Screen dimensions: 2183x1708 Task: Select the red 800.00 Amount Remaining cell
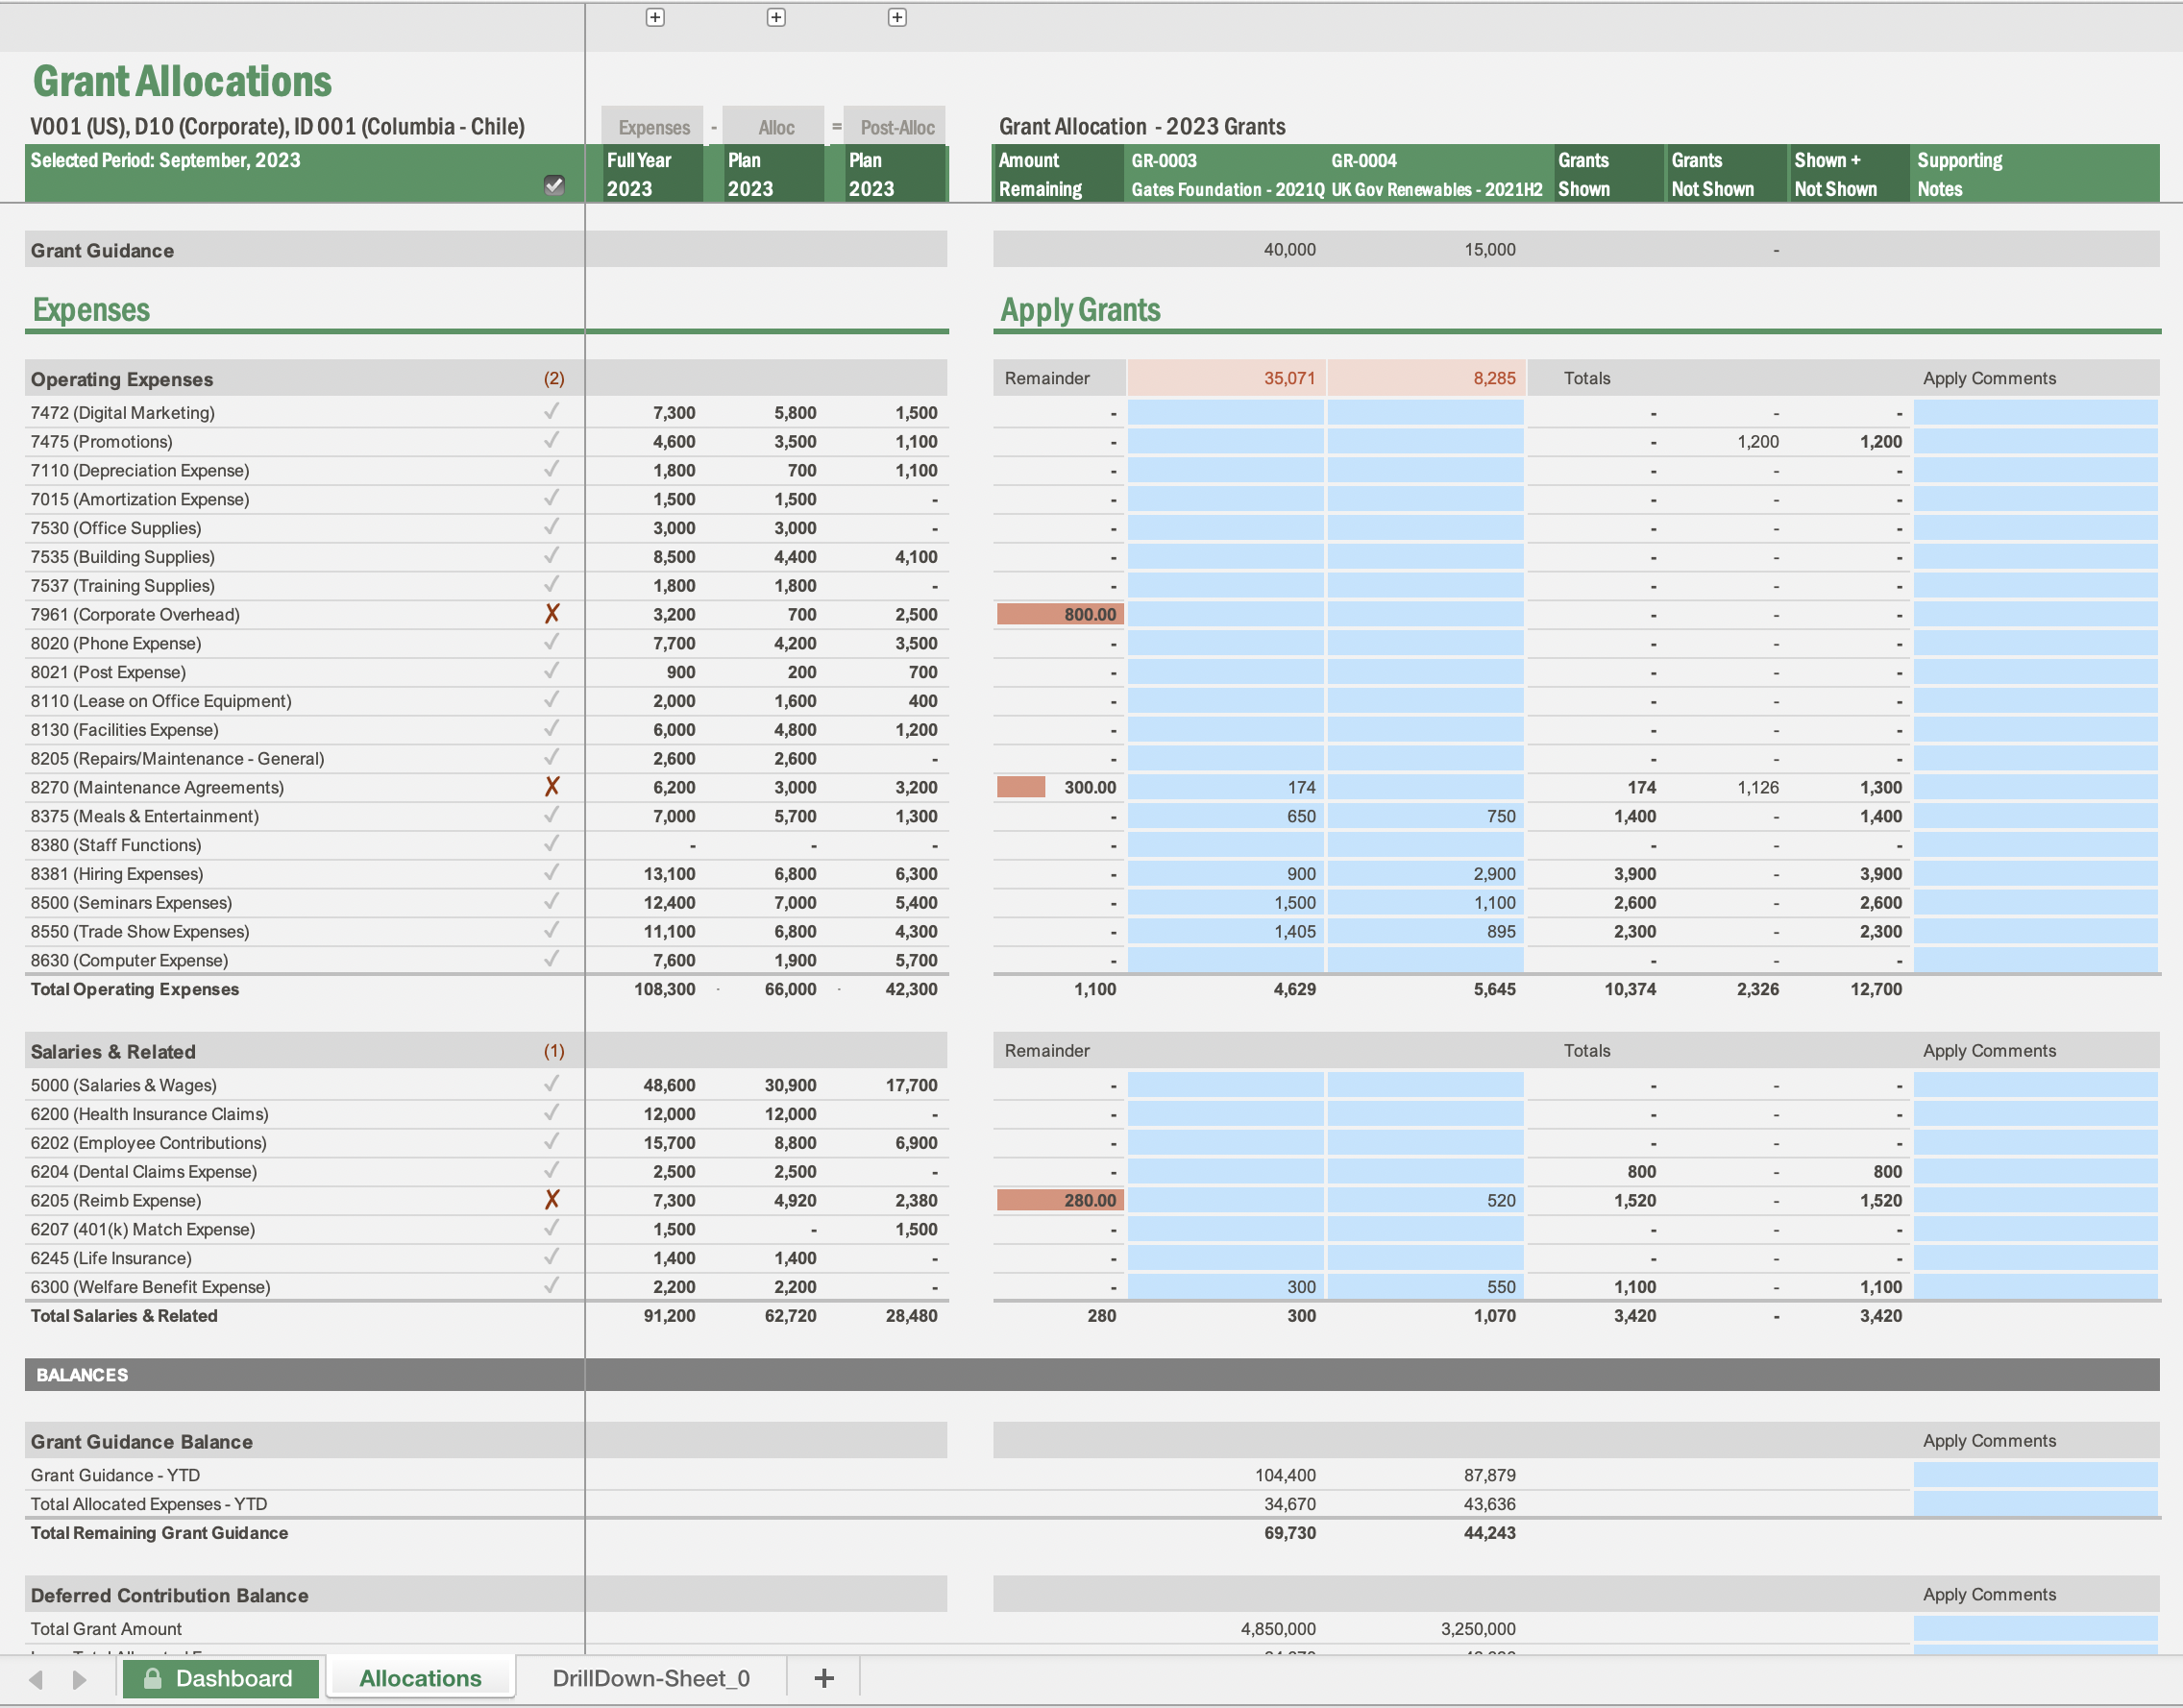[1059, 614]
